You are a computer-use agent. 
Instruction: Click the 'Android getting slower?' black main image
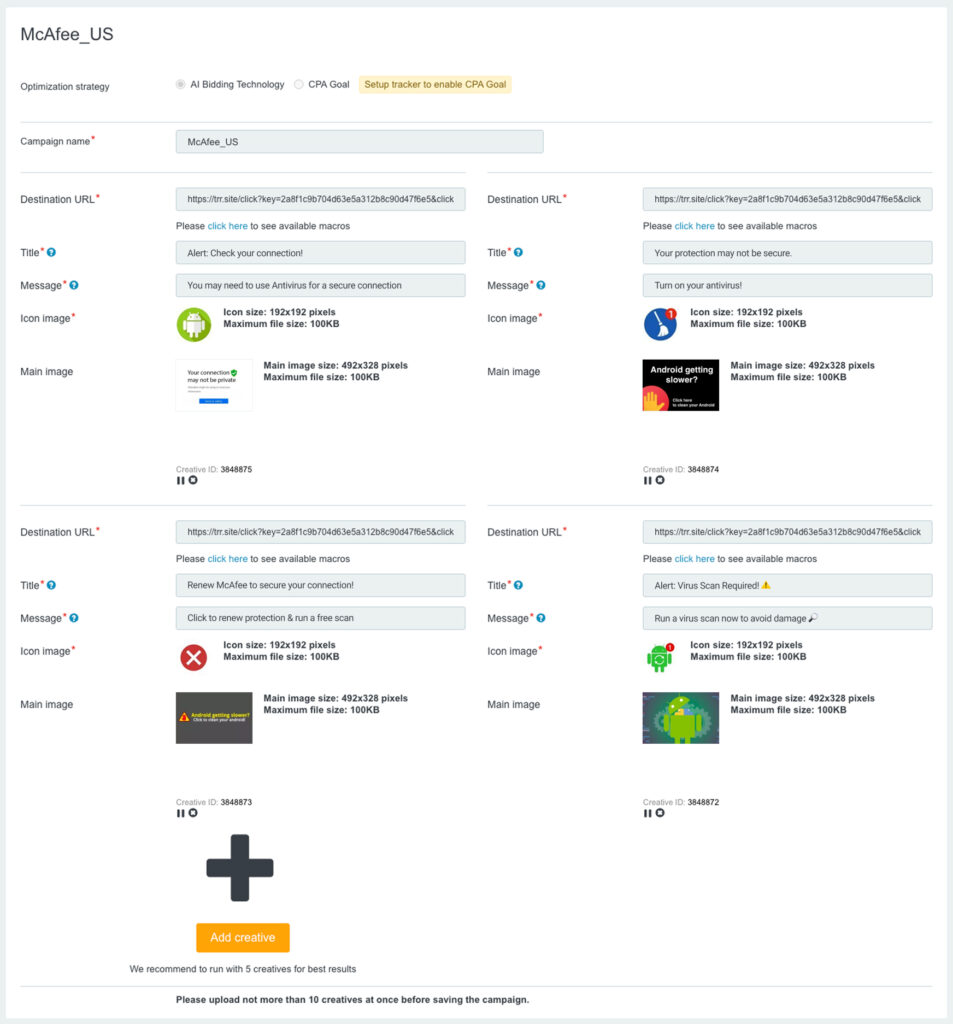click(x=680, y=385)
